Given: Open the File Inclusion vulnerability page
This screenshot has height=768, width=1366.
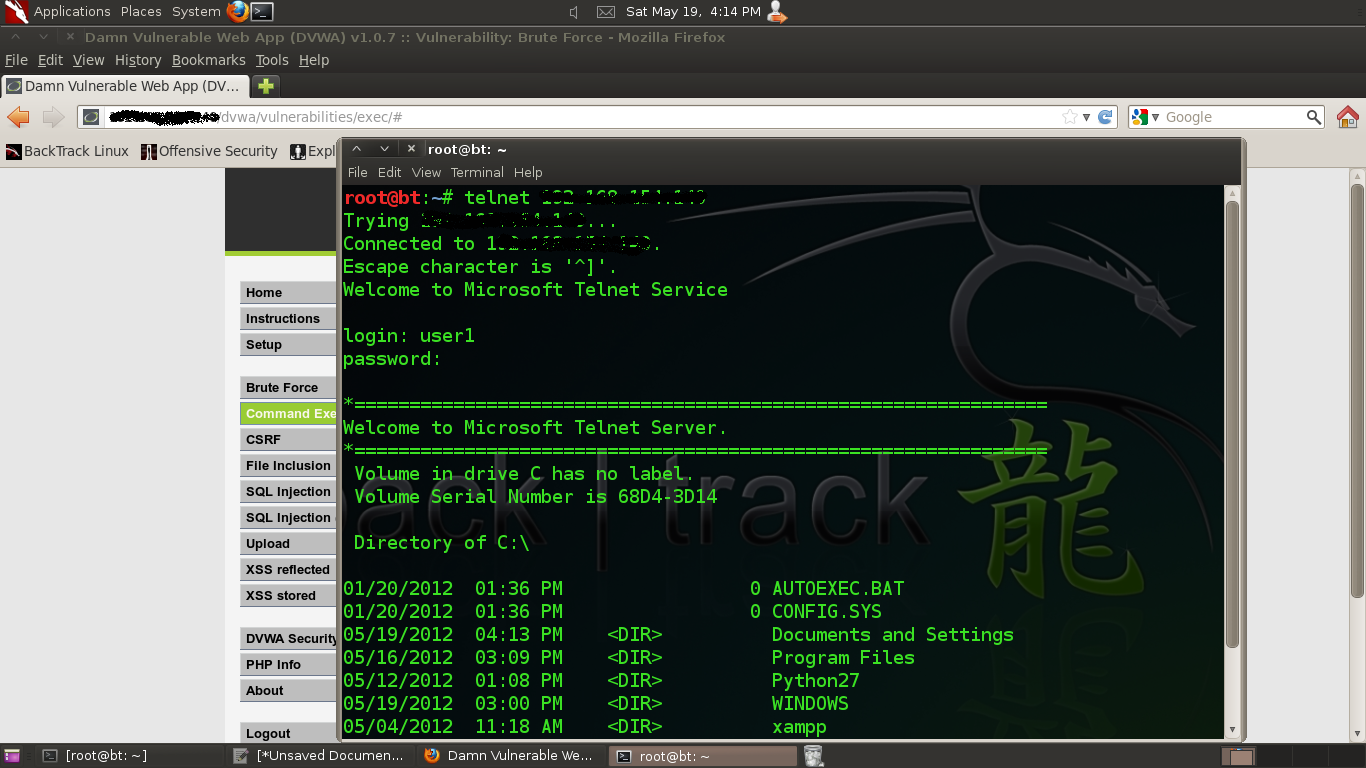Looking at the screenshot, I should pyautogui.click(x=288, y=465).
